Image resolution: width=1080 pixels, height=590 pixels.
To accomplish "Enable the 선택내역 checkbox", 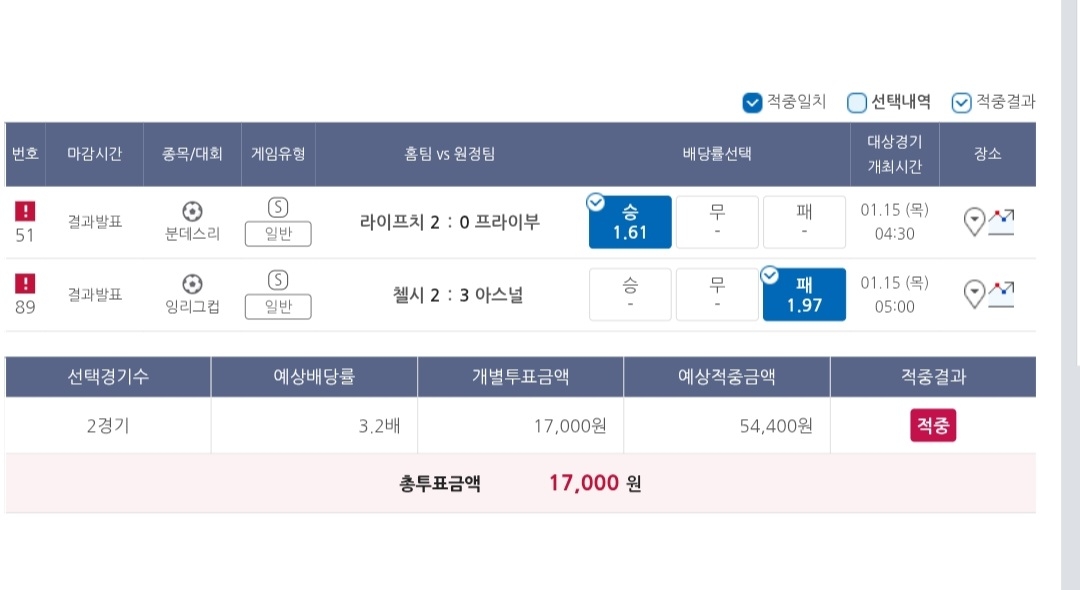I will pos(857,102).
